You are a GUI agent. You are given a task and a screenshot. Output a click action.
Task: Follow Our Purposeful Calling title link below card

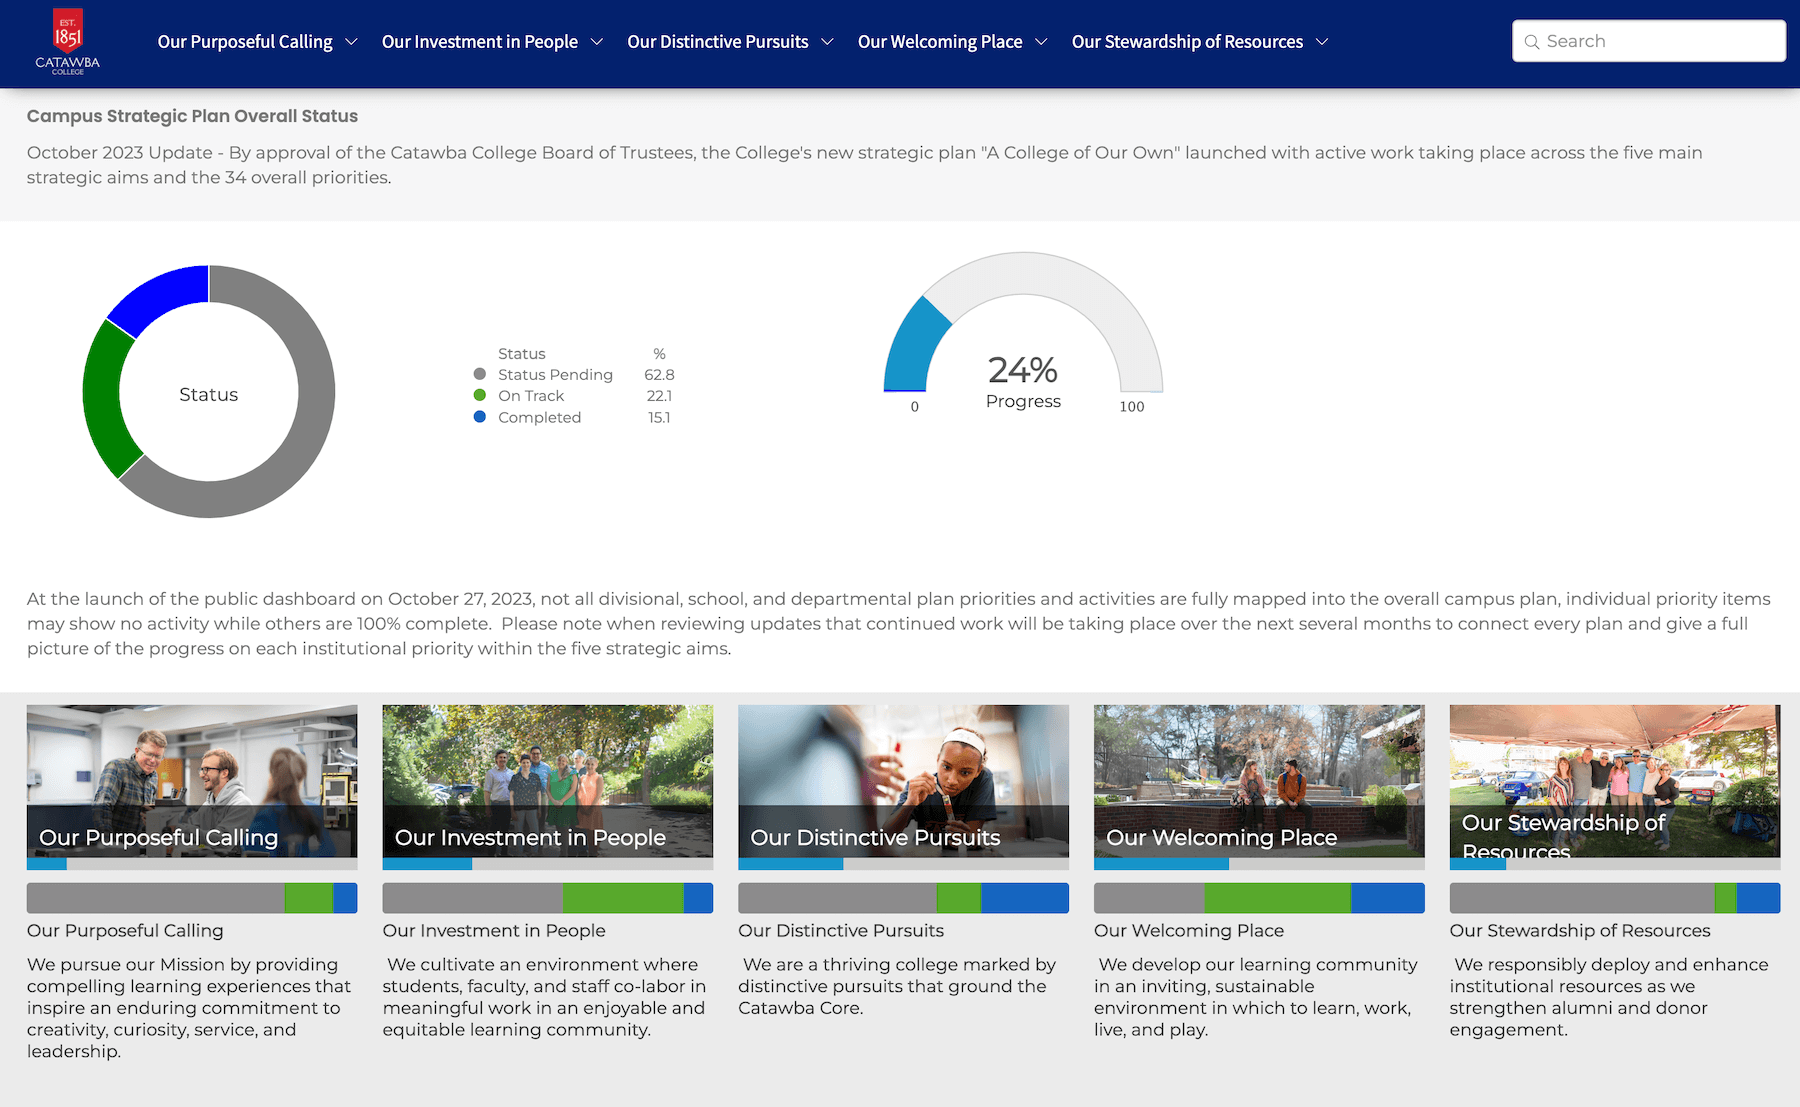[125, 931]
